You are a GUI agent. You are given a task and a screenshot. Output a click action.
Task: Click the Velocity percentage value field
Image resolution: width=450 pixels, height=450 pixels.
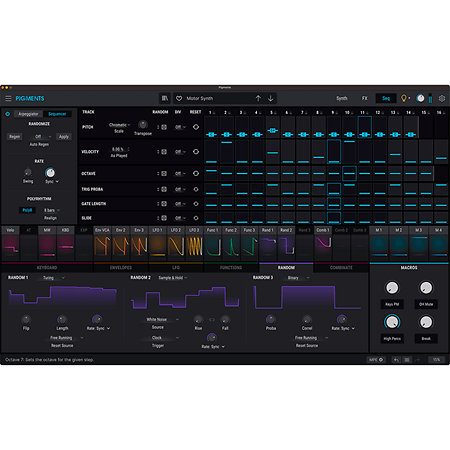point(119,149)
